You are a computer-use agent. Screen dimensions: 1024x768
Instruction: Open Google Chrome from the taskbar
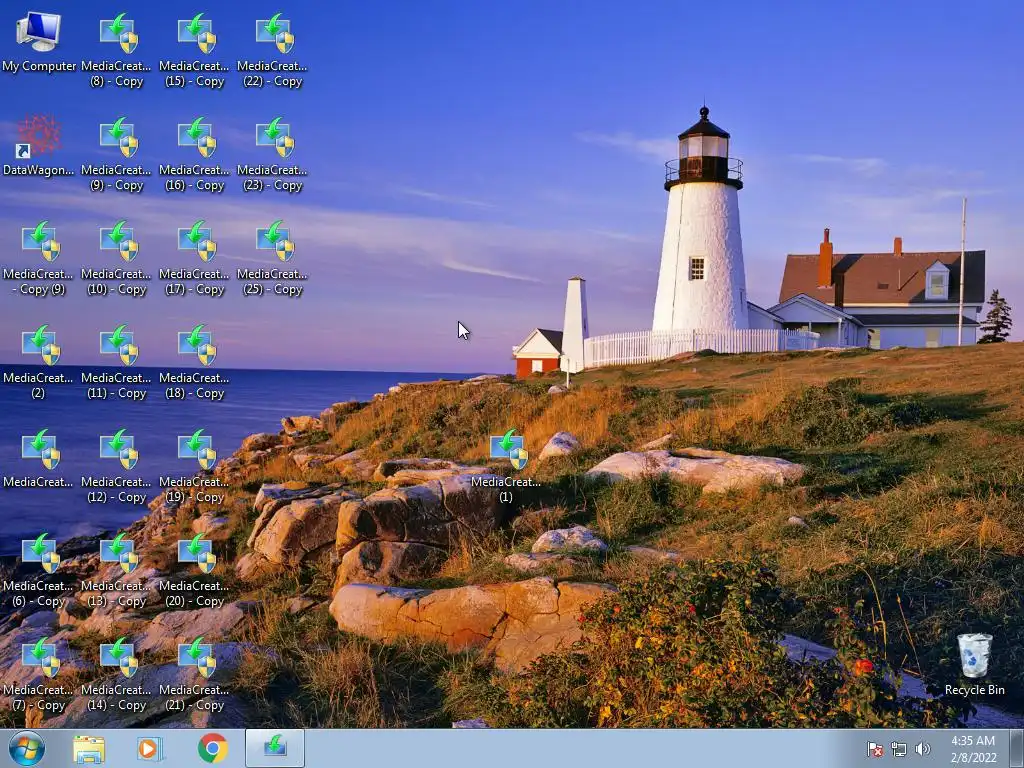pos(212,748)
